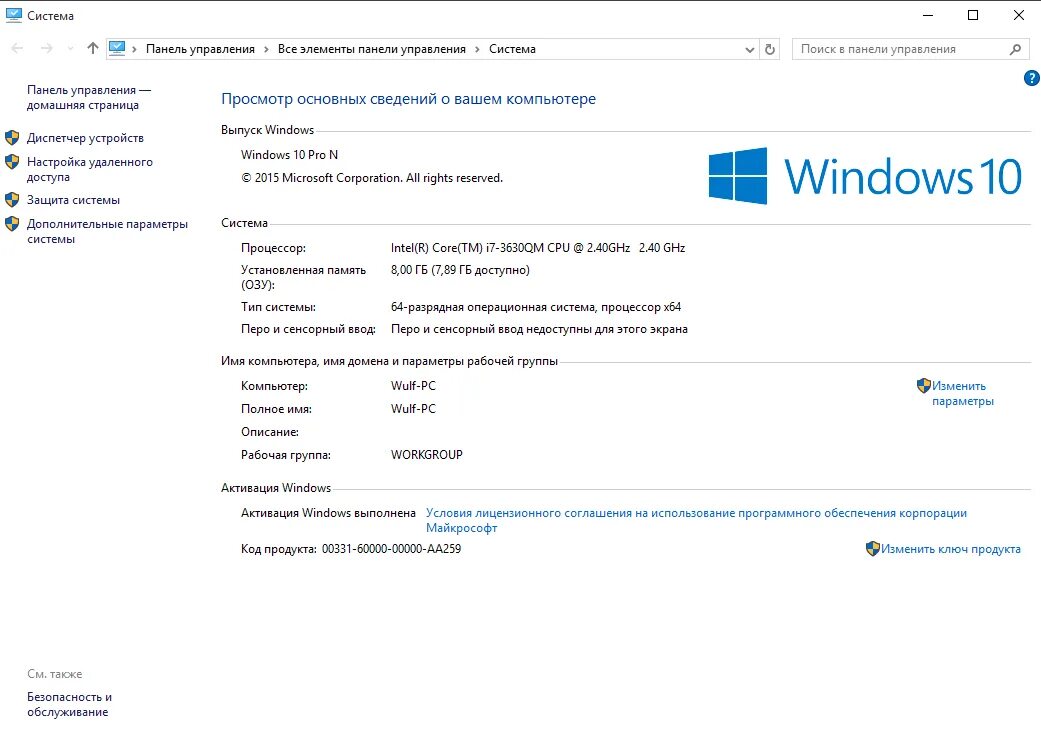Image resolution: width=1041 pixels, height=739 pixels.
Task: Go back with the left arrow button
Action: tap(17, 48)
